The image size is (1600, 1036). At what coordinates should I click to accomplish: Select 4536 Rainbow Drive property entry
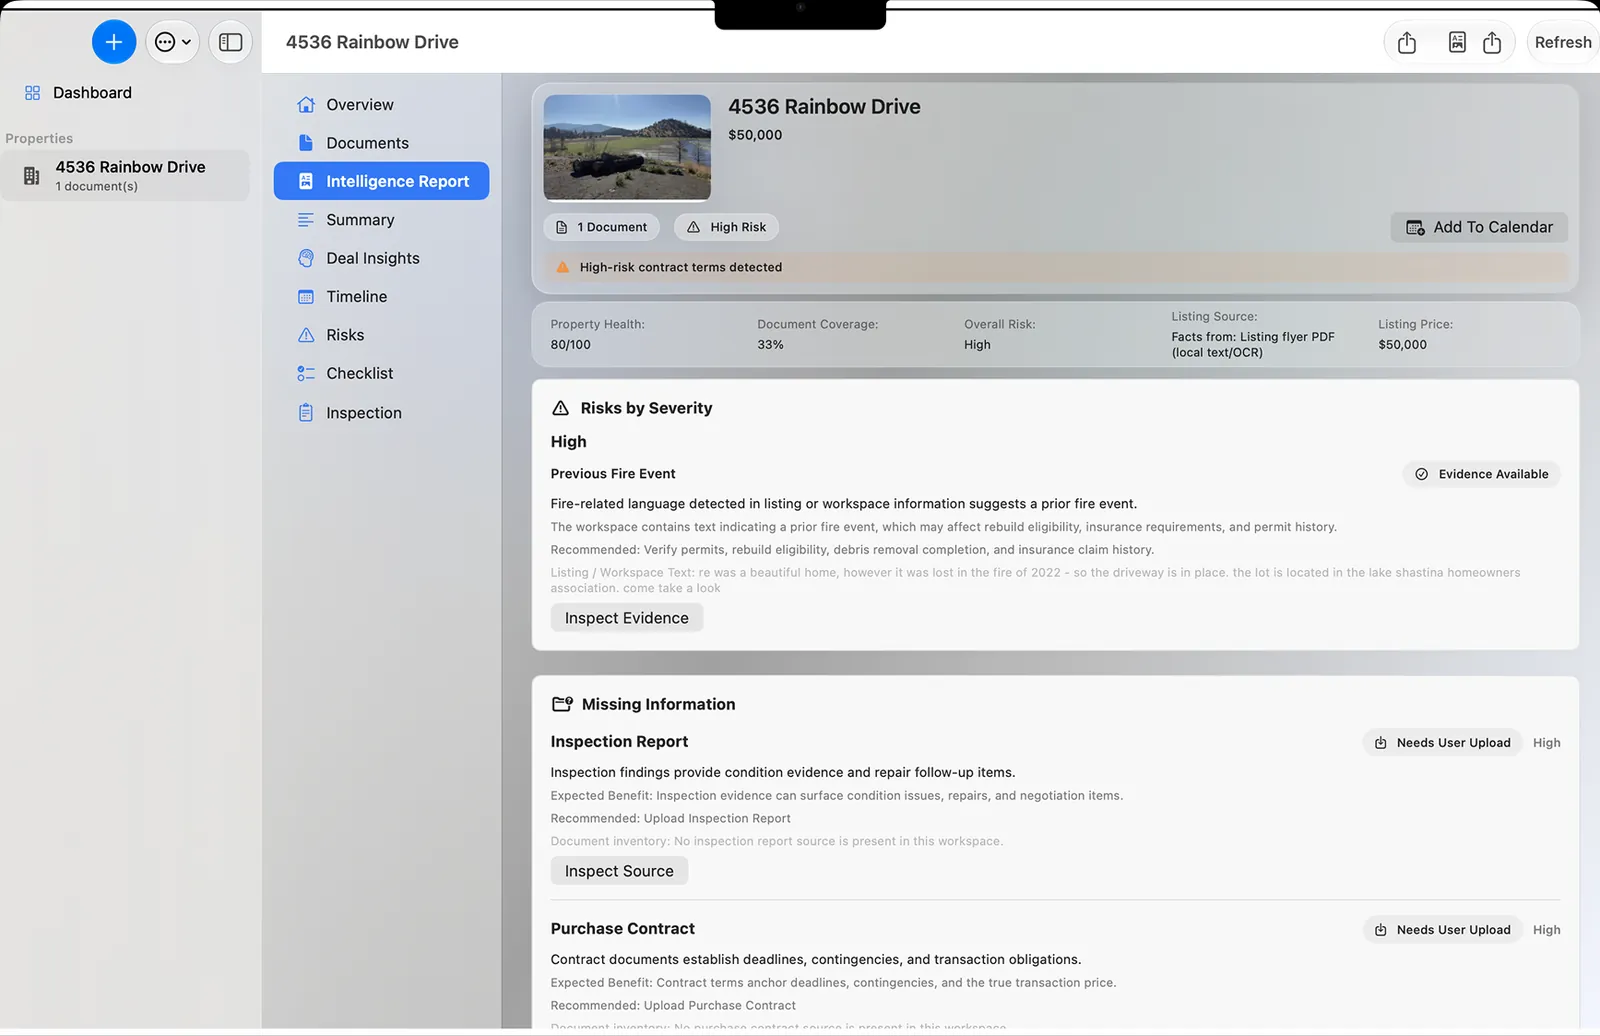click(125, 175)
